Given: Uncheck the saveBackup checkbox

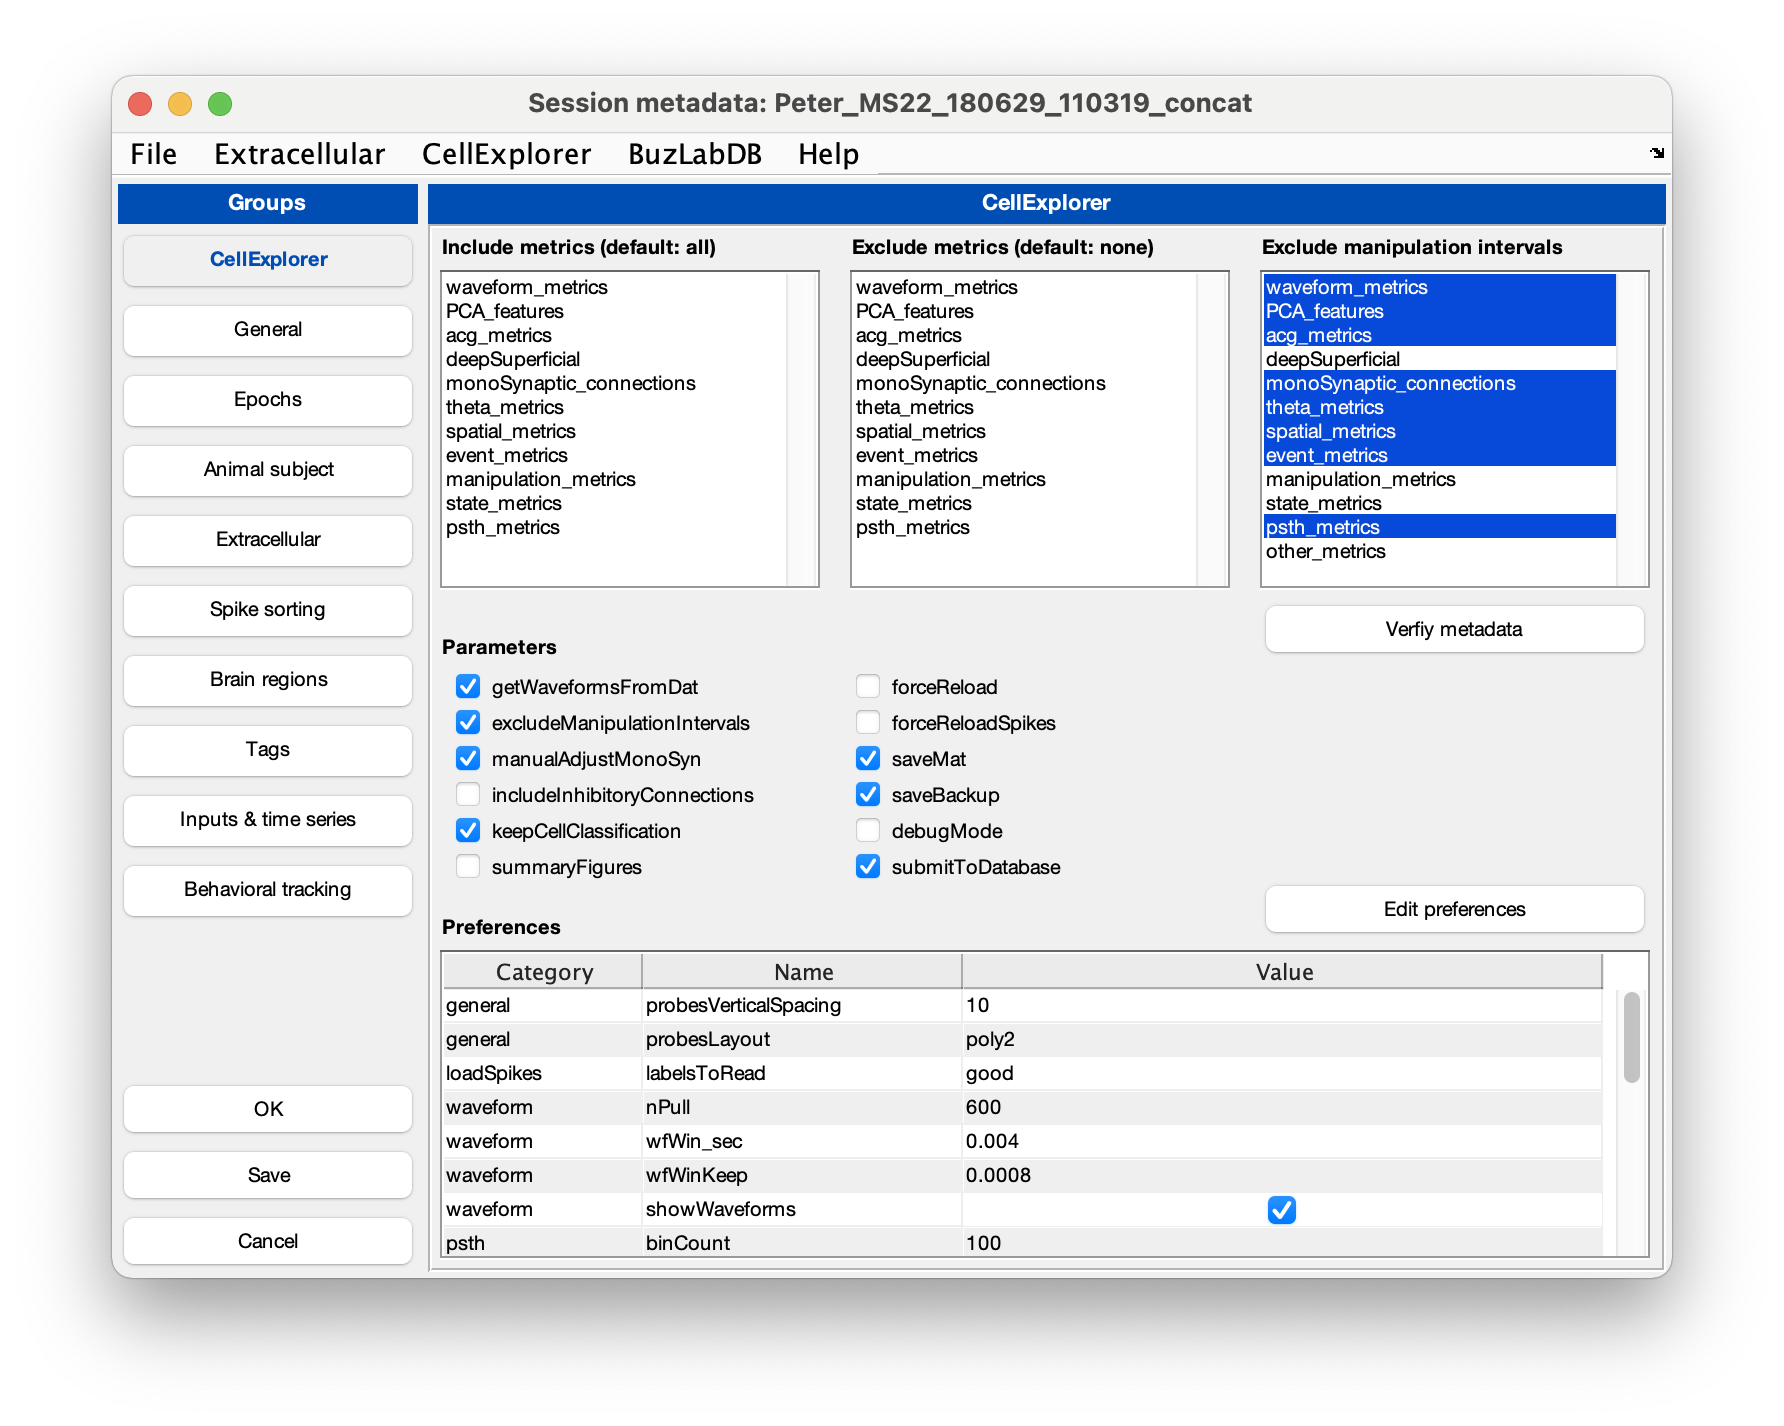Looking at the screenshot, I should [x=868, y=795].
